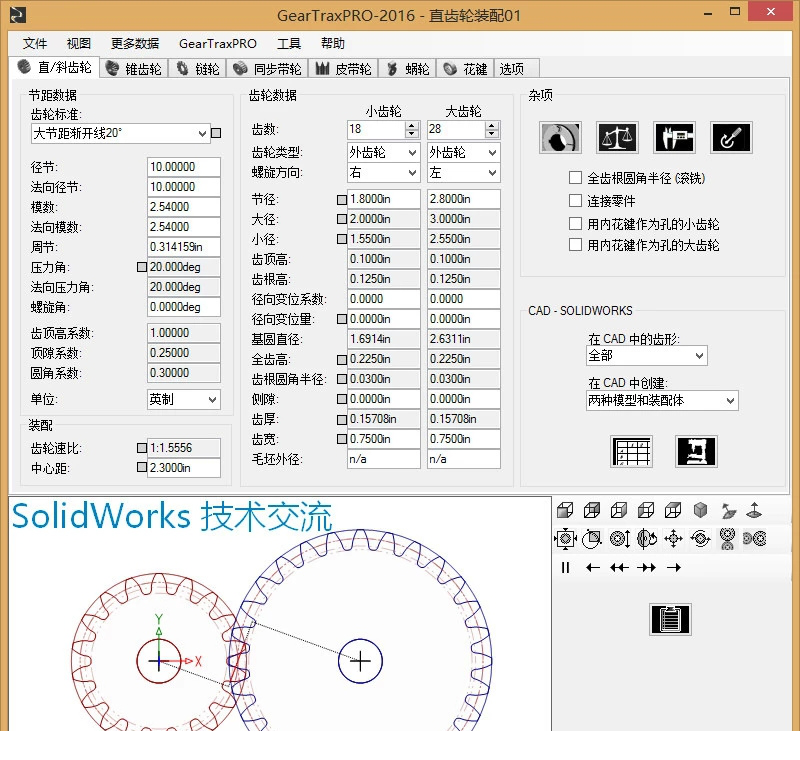Check 用内花键作为孔的小齿轮

575,223
